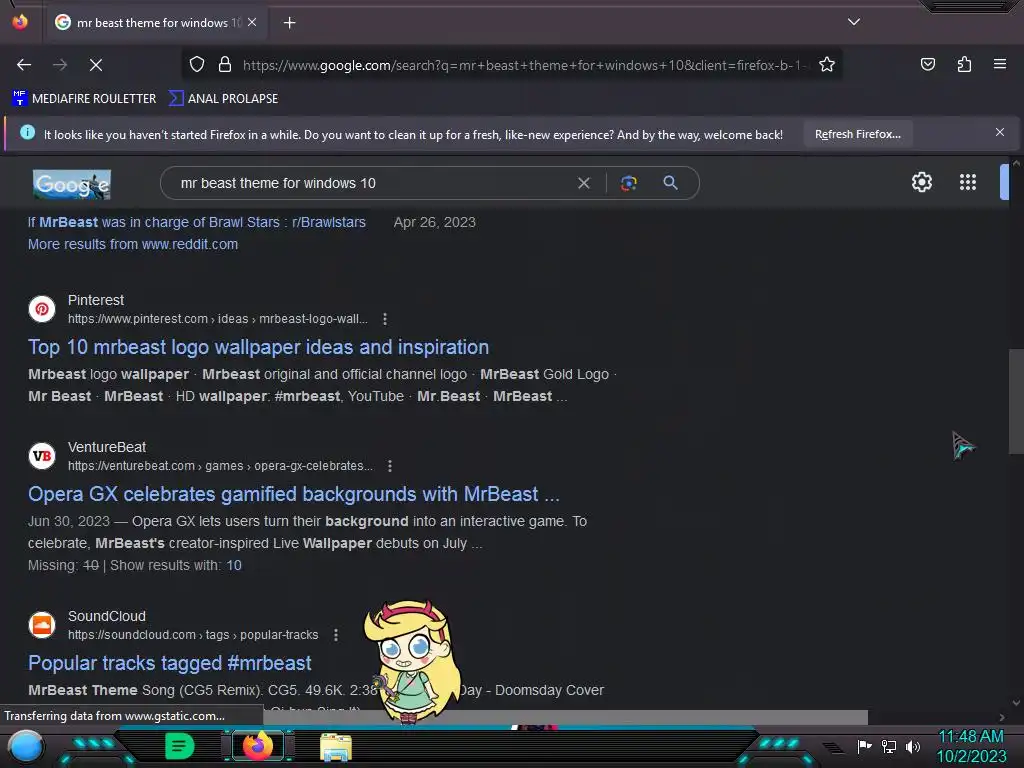Close the mr beast search tab
This screenshot has width=1024, height=768.
click(x=252, y=22)
